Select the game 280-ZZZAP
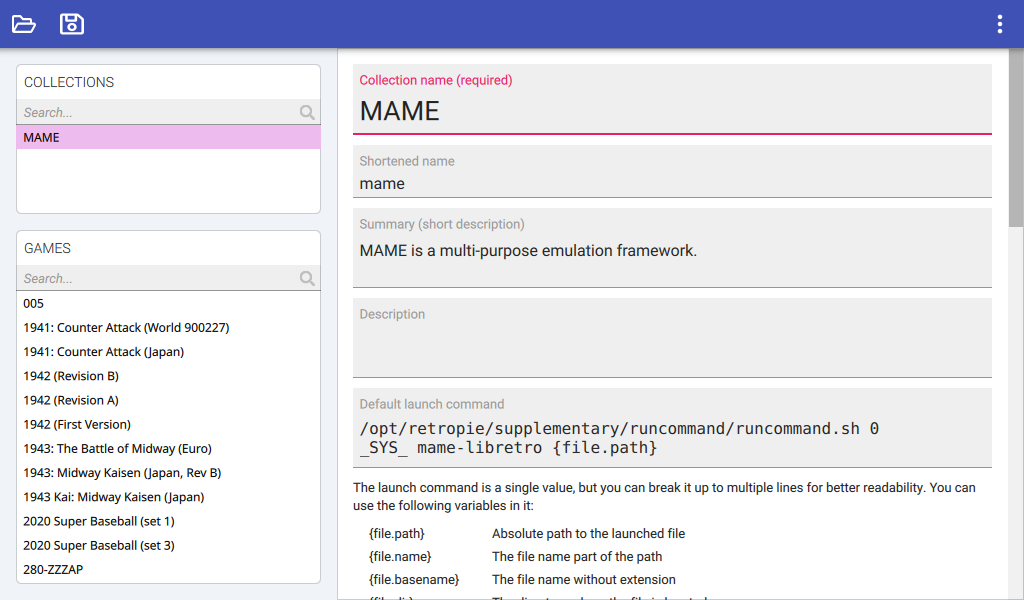The image size is (1024, 600). click(x=168, y=569)
